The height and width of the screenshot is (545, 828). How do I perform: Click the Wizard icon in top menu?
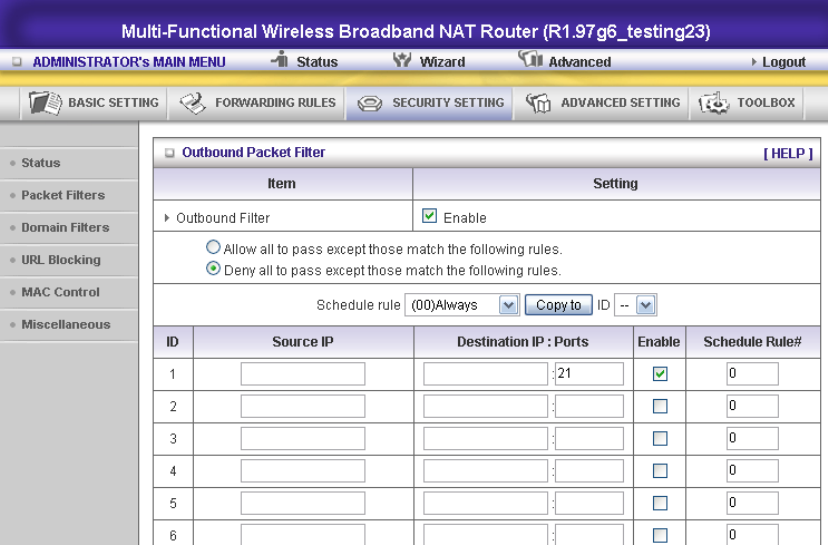[x=404, y=61]
